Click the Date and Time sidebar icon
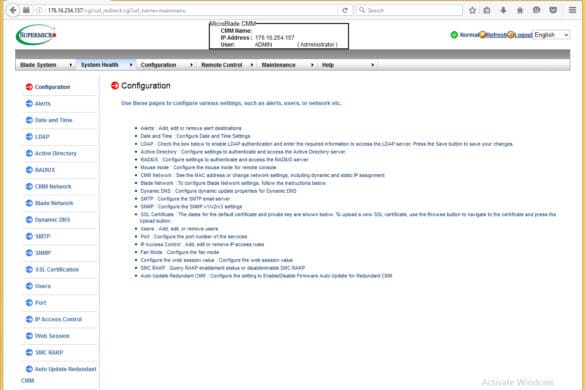Viewport: 585px width, 390px height. pyautogui.click(x=29, y=120)
